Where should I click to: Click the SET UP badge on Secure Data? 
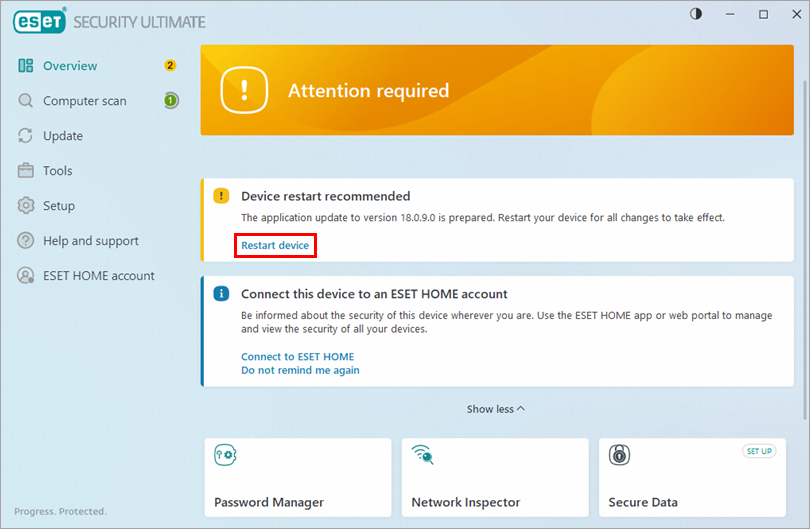pos(759,451)
